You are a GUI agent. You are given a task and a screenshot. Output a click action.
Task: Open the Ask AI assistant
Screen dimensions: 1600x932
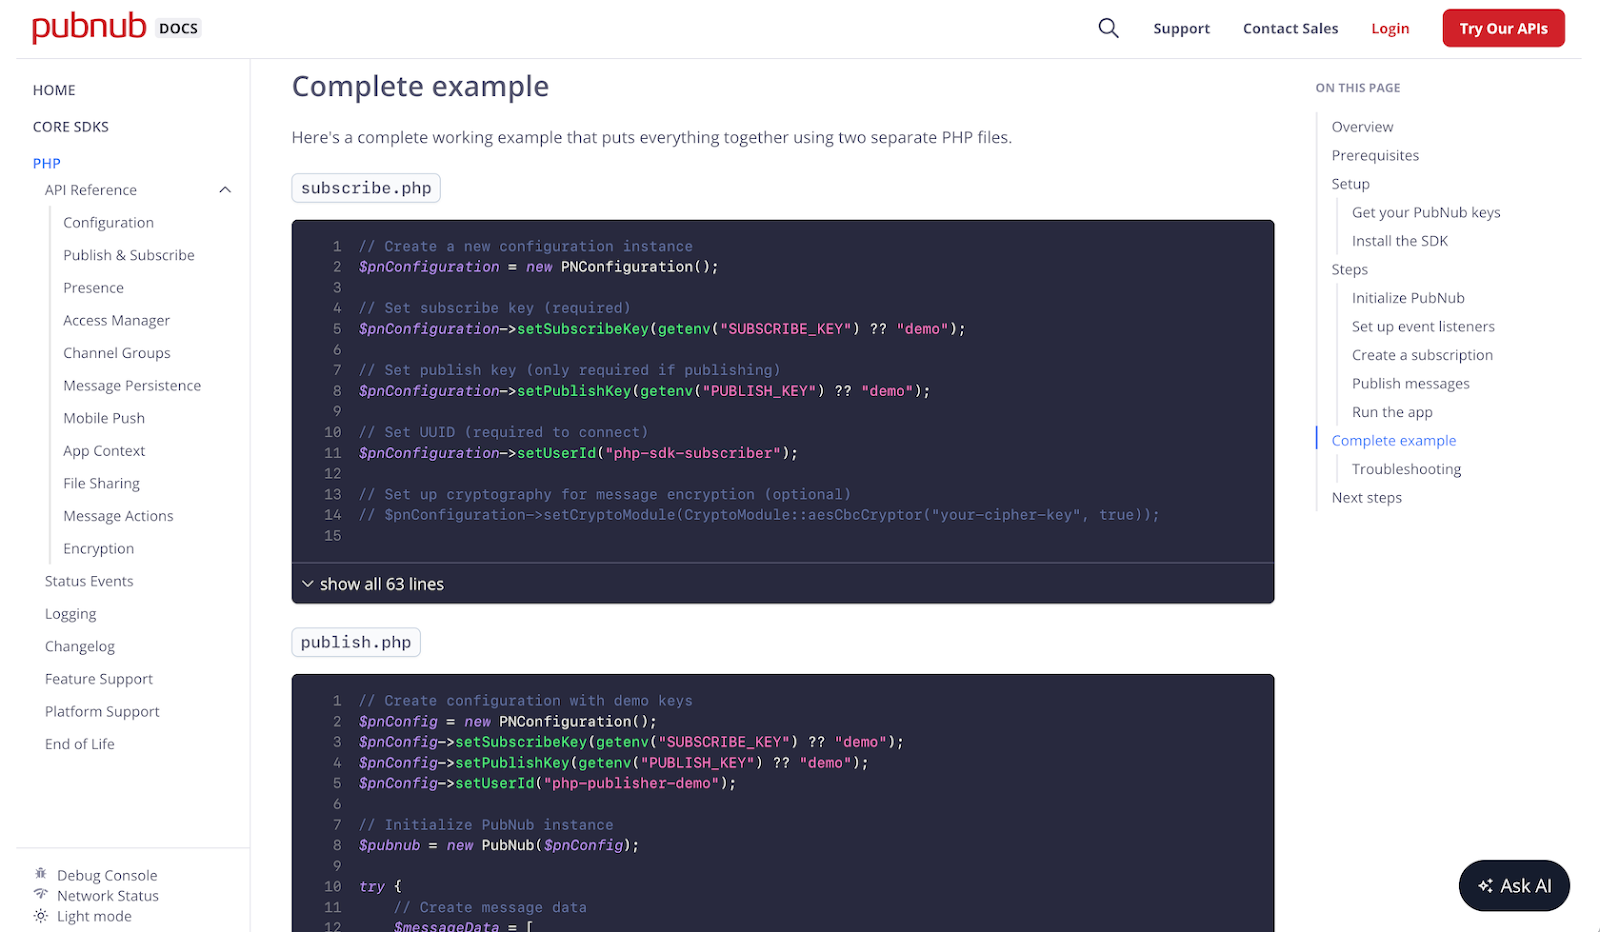1513,885
